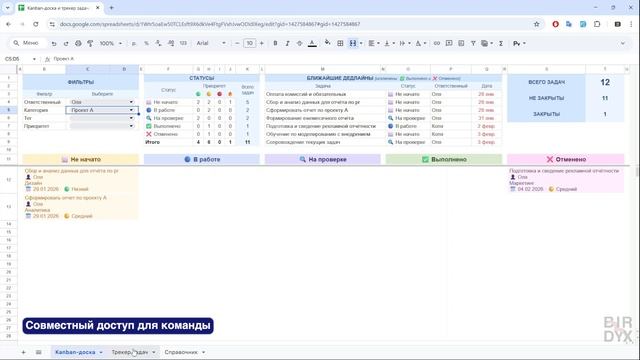Click the Print icon
Screen dimensions: 640x360
tap(78, 43)
